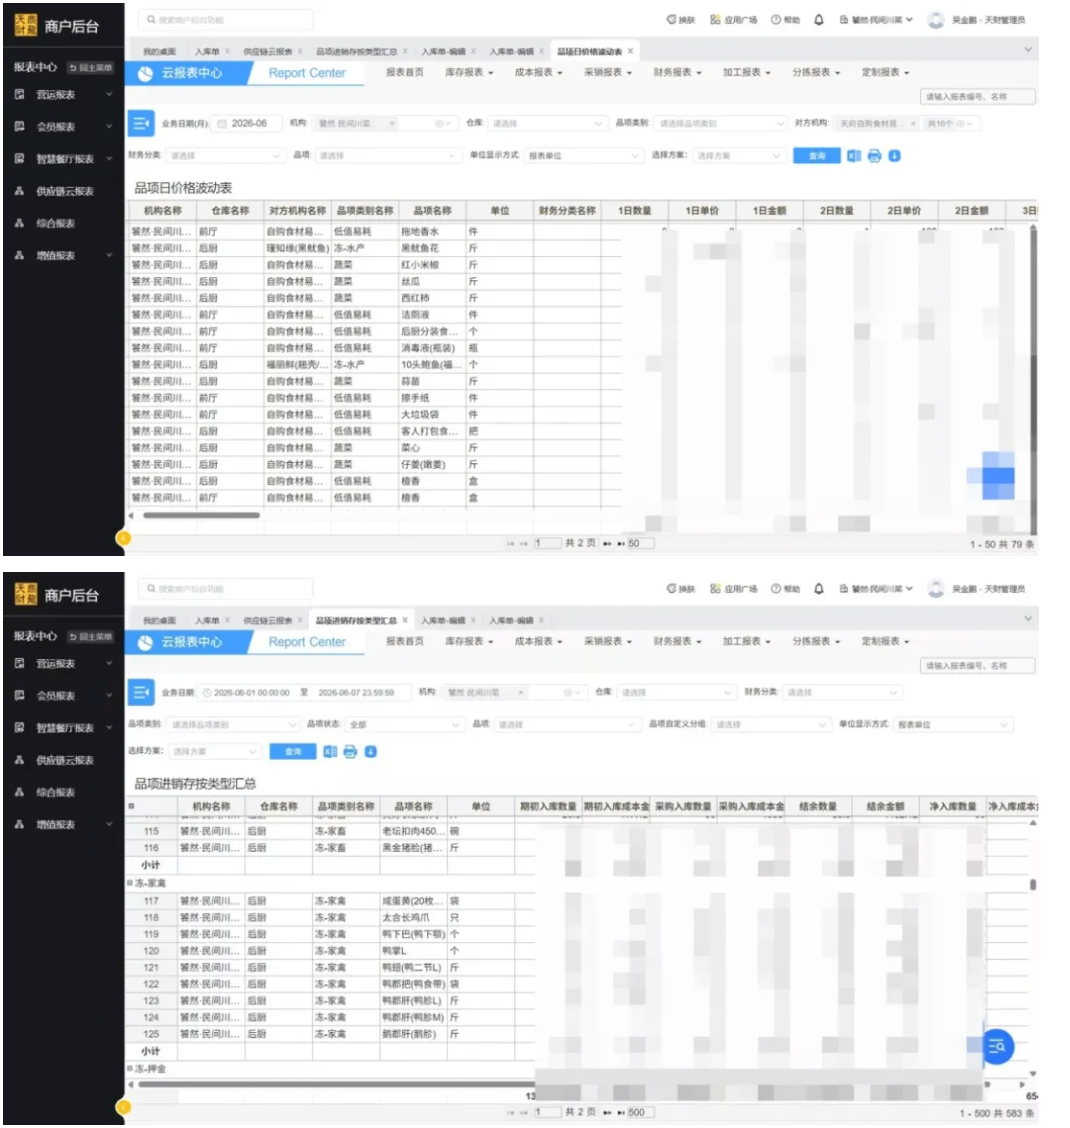This screenshot has width=1070, height=1128.
Task: Expand 营运报表 in top screenshot sidebar
Action: (63, 94)
